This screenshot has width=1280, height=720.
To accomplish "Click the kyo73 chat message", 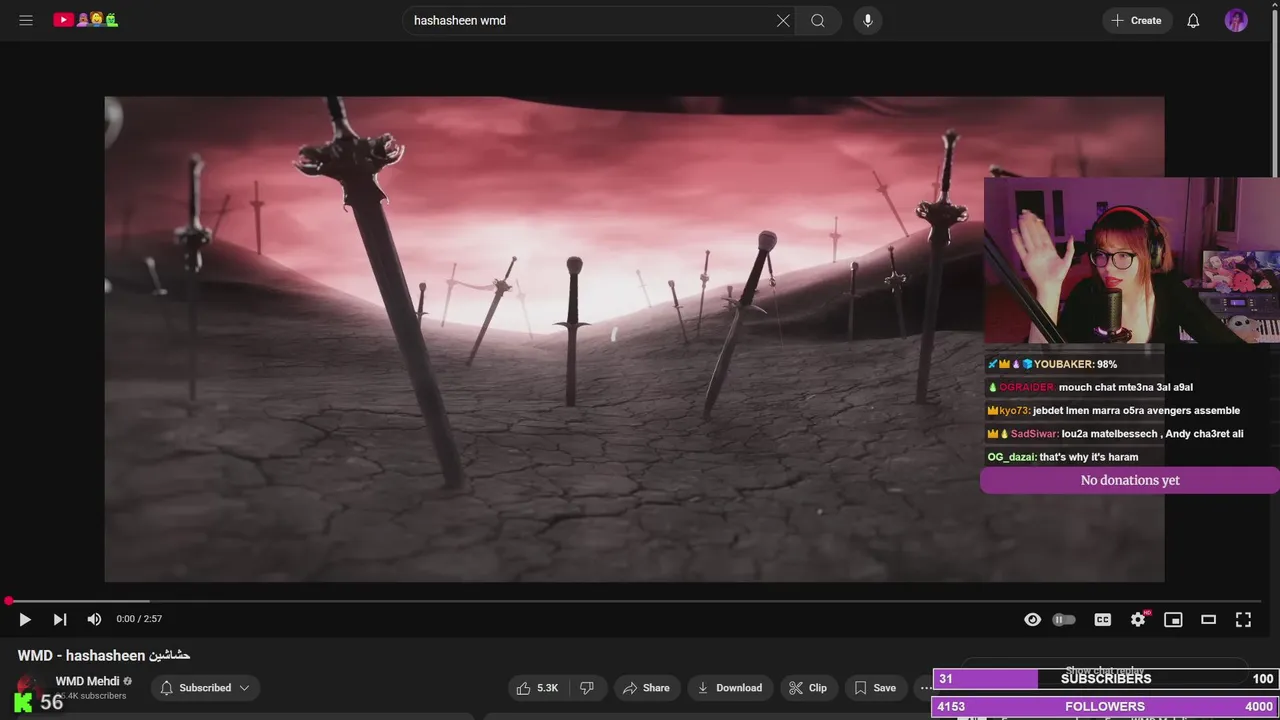I will (1113, 410).
